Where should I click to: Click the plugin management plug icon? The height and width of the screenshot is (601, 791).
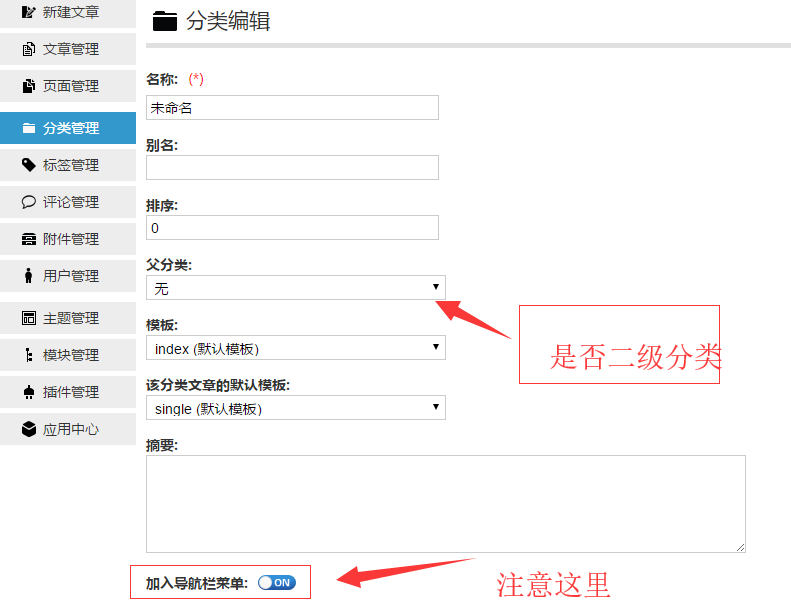click(x=29, y=392)
